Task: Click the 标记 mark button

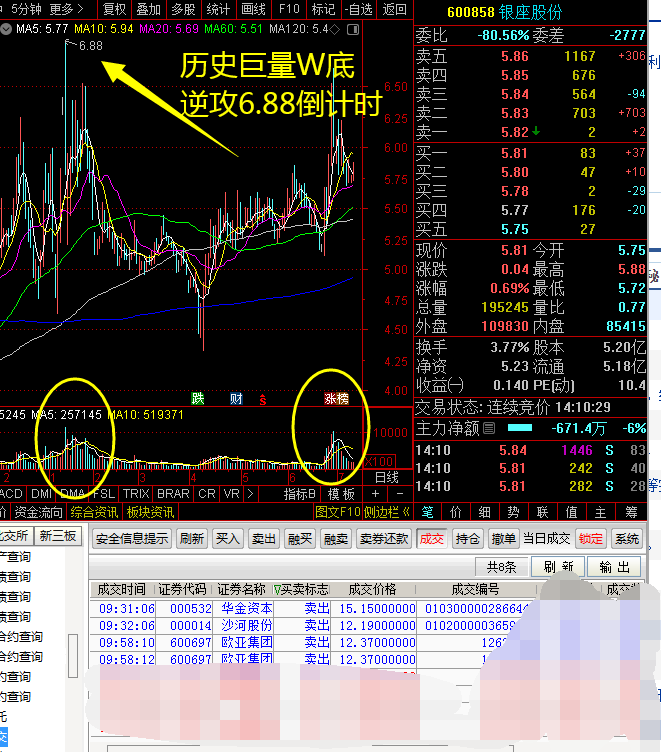Action: point(323,9)
